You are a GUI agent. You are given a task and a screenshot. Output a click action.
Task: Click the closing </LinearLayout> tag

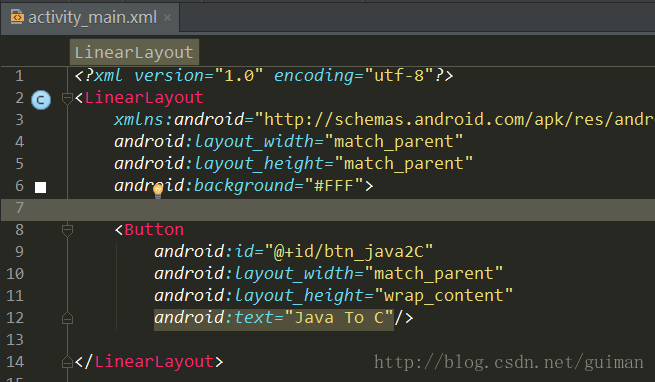(x=149, y=362)
